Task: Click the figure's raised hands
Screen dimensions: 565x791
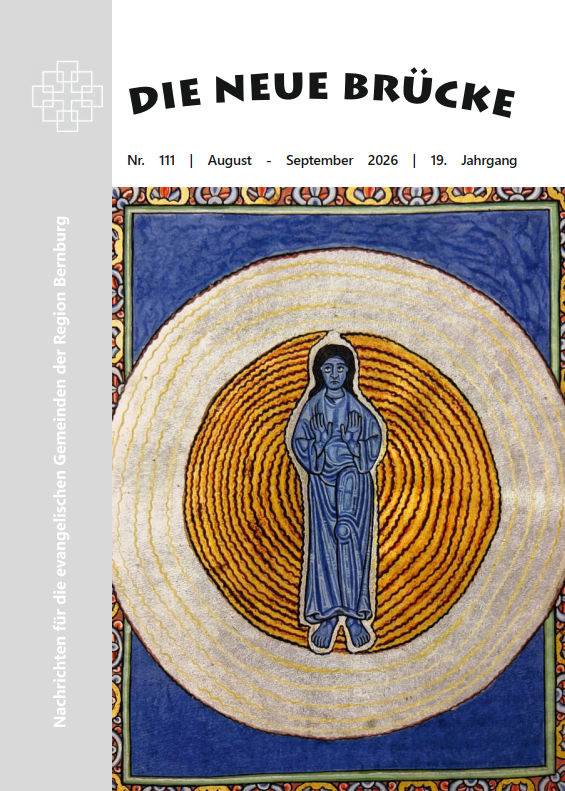Action: point(336,427)
